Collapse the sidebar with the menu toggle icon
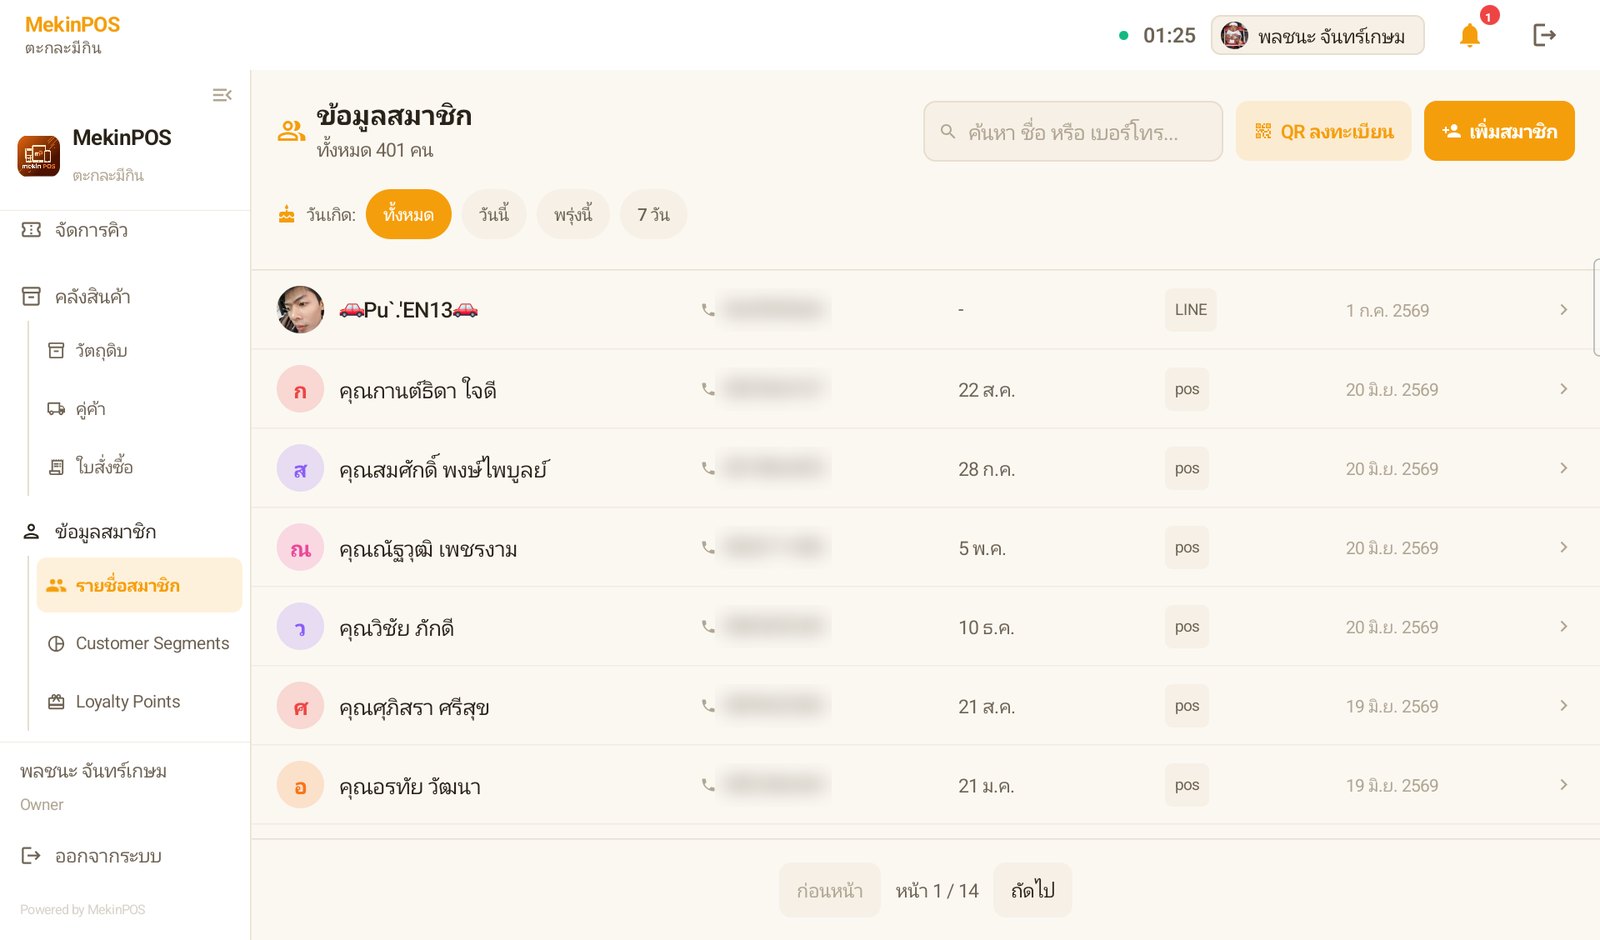 [x=222, y=95]
